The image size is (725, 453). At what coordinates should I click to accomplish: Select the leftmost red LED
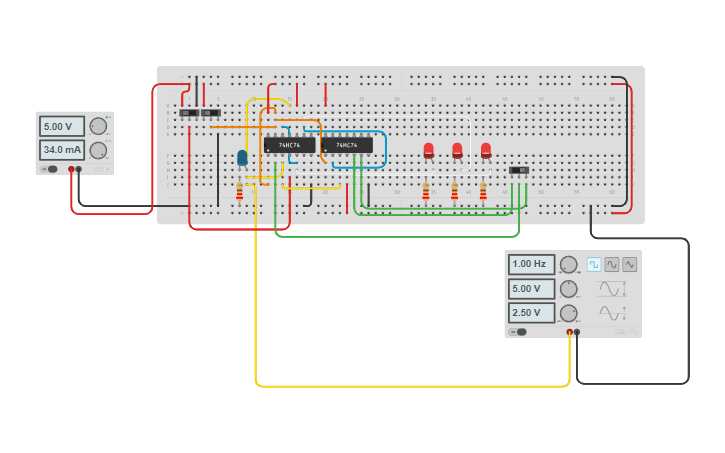pyautogui.click(x=429, y=151)
